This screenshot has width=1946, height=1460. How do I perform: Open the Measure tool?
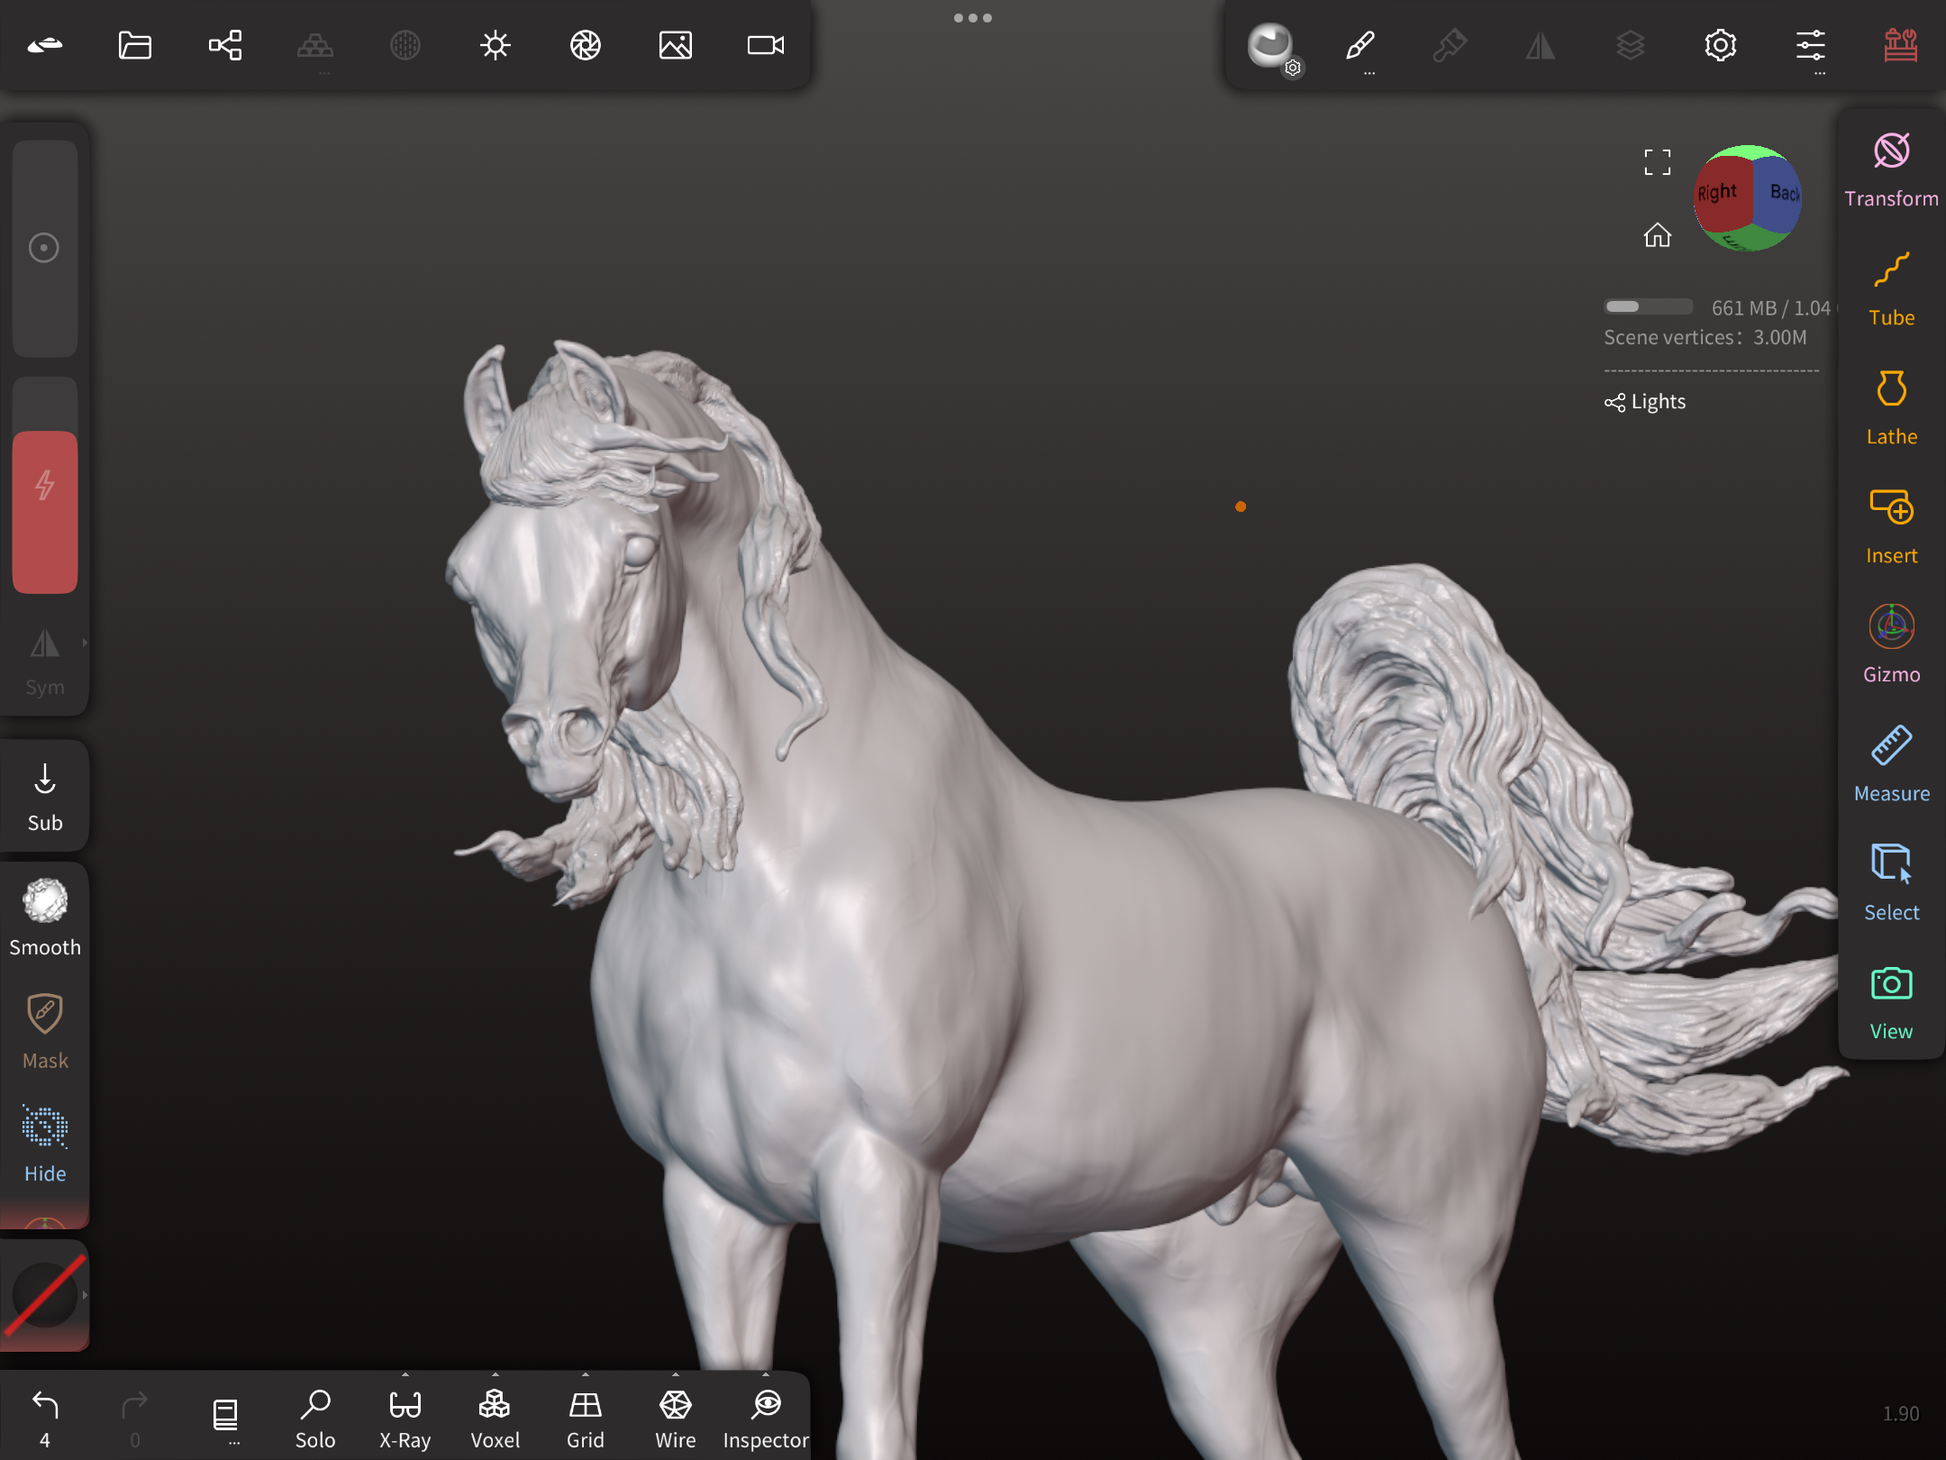(1890, 763)
